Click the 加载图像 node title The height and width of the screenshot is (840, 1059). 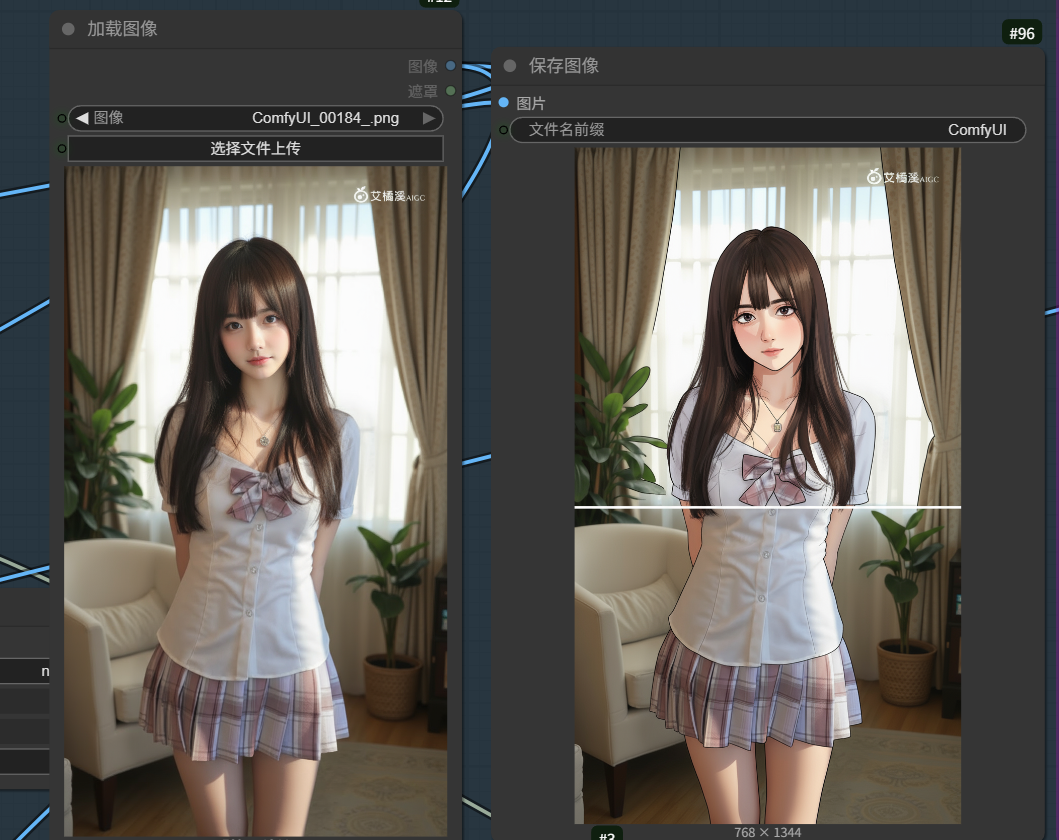pos(122,29)
